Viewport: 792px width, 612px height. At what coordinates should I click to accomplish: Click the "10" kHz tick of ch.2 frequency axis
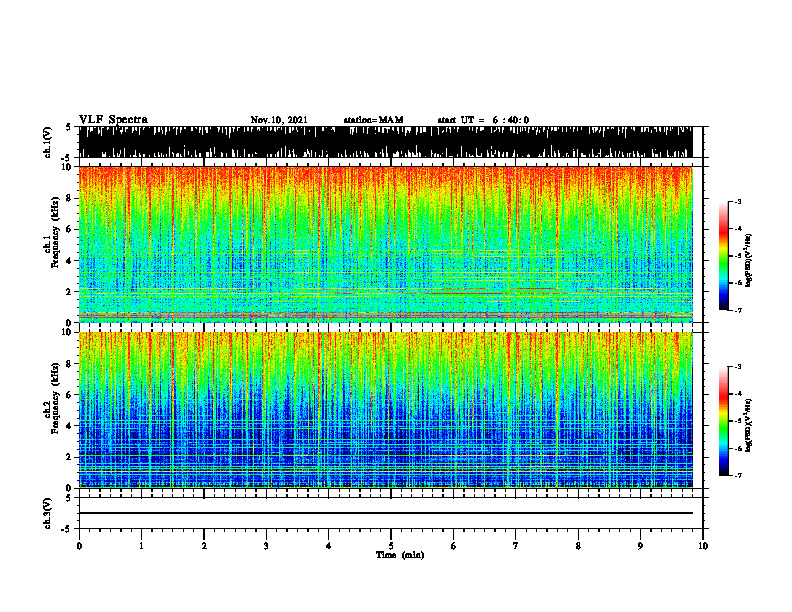pos(68,332)
